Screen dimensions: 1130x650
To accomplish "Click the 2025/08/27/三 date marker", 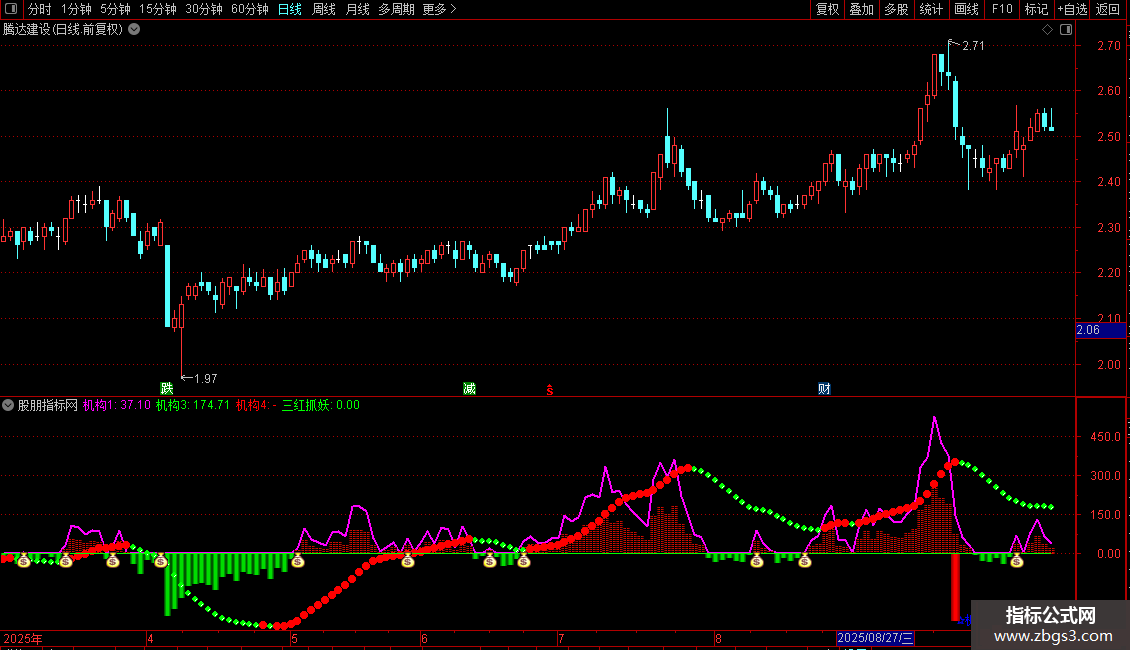I will 876,638.
